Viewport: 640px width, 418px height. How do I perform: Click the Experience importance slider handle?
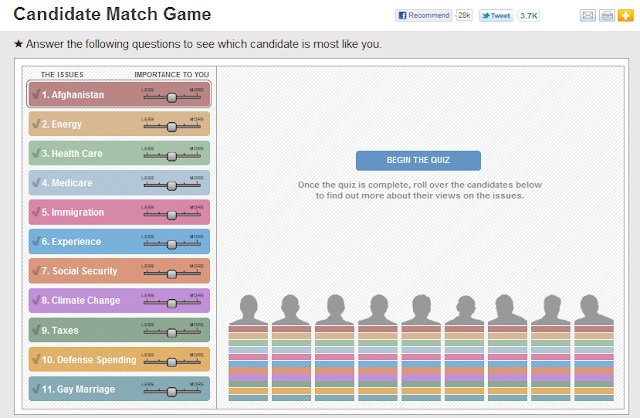click(172, 244)
